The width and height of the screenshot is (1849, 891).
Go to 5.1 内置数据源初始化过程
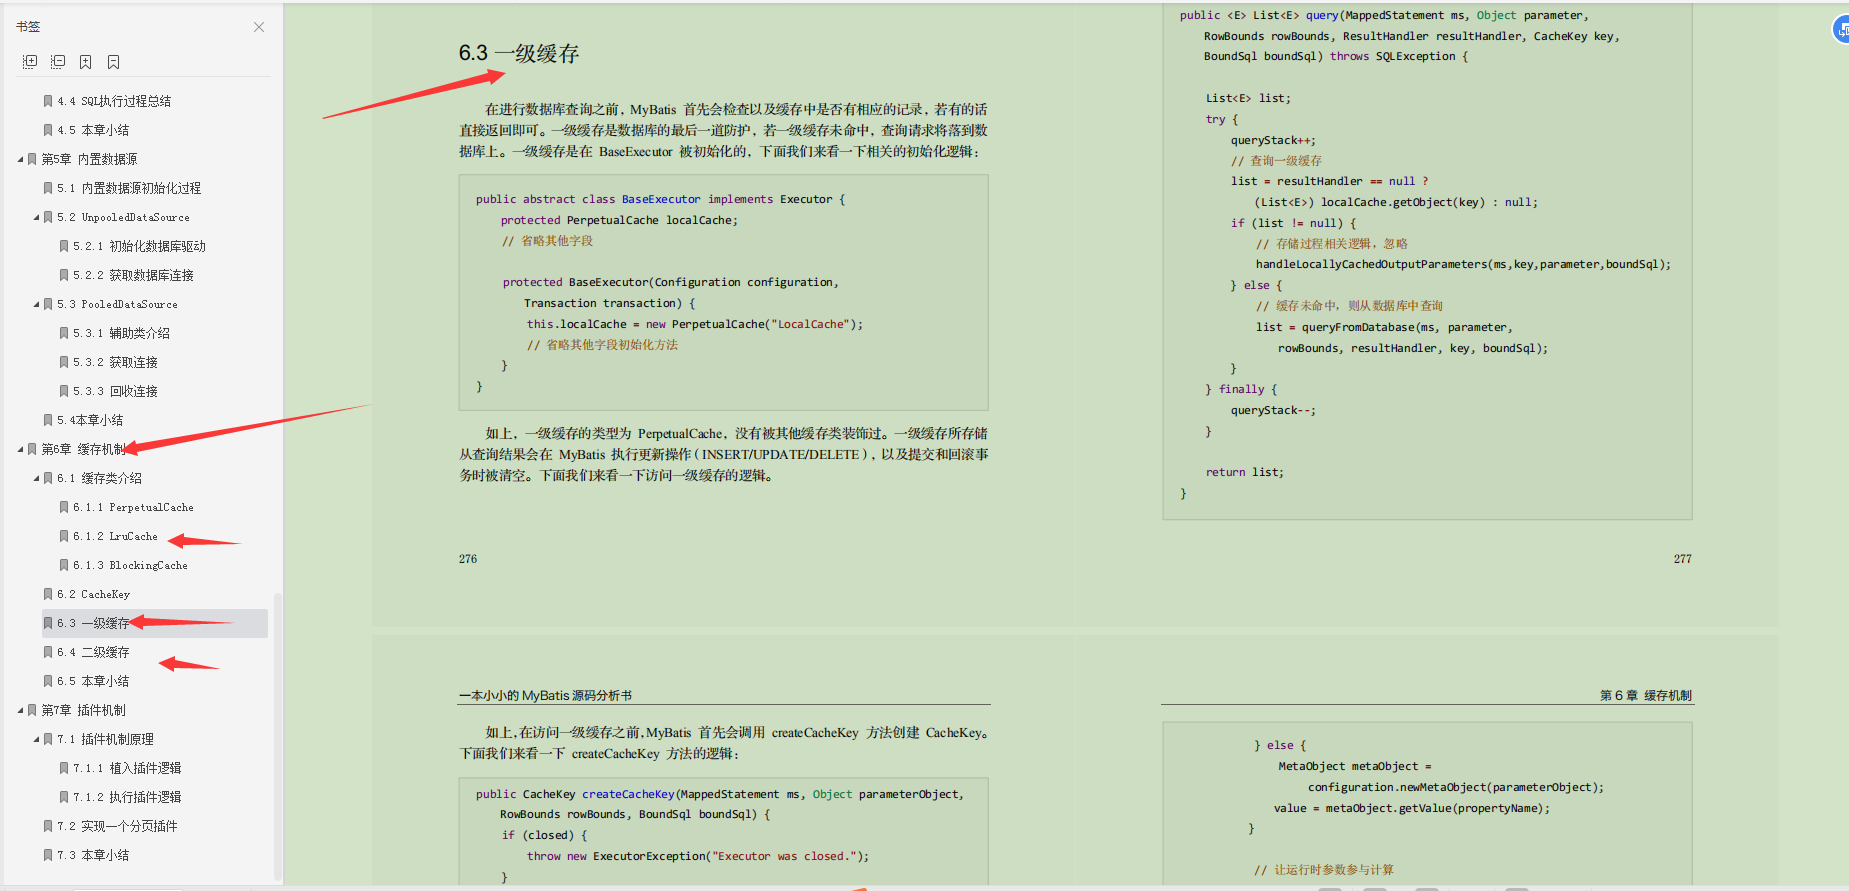(129, 188)
